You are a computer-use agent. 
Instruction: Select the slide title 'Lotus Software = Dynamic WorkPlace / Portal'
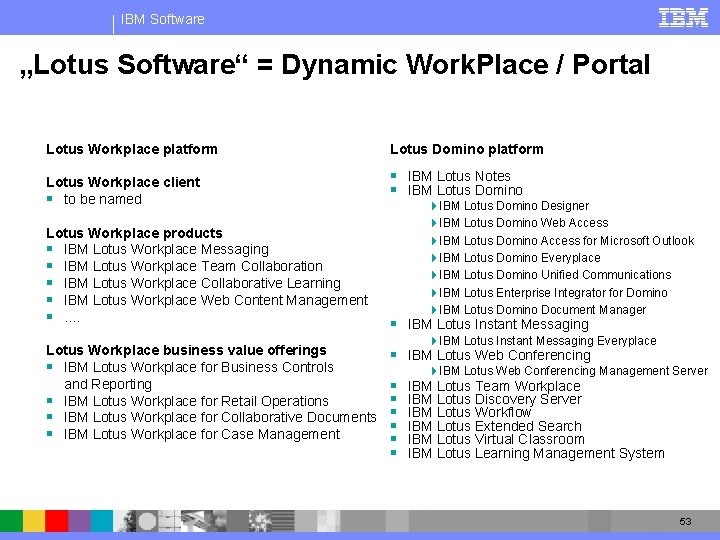point(335,65)
